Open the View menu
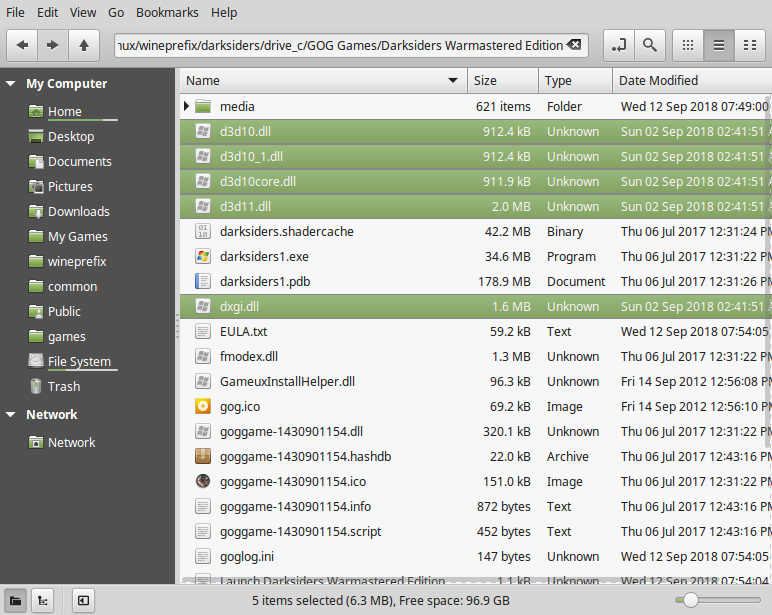 [x=83, y=12]
